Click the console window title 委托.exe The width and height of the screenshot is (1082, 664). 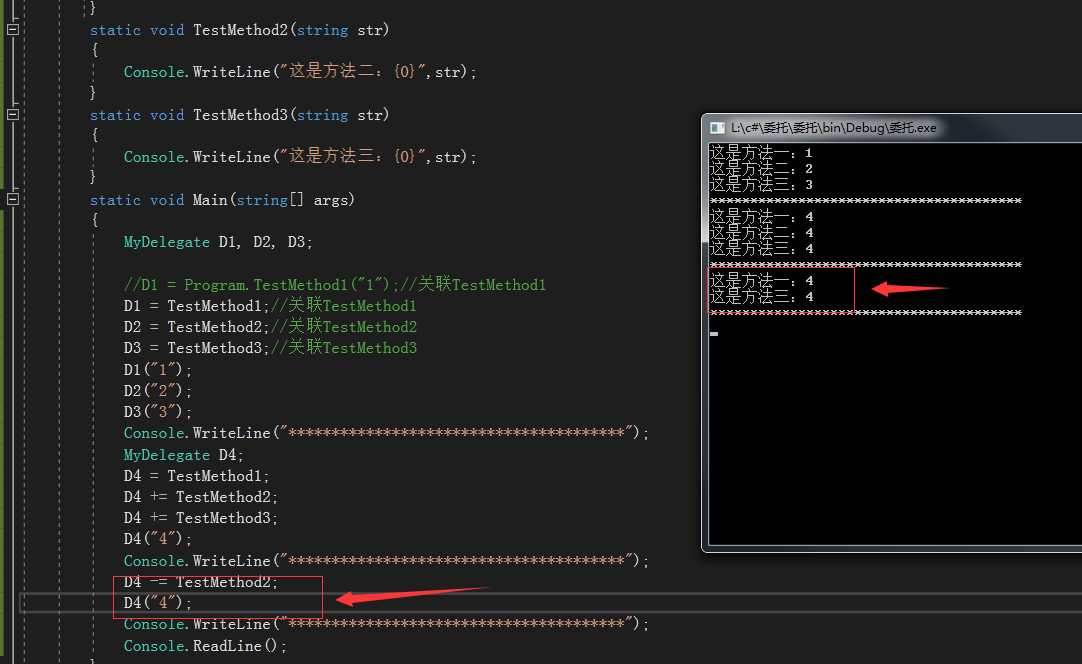point(834,128)
